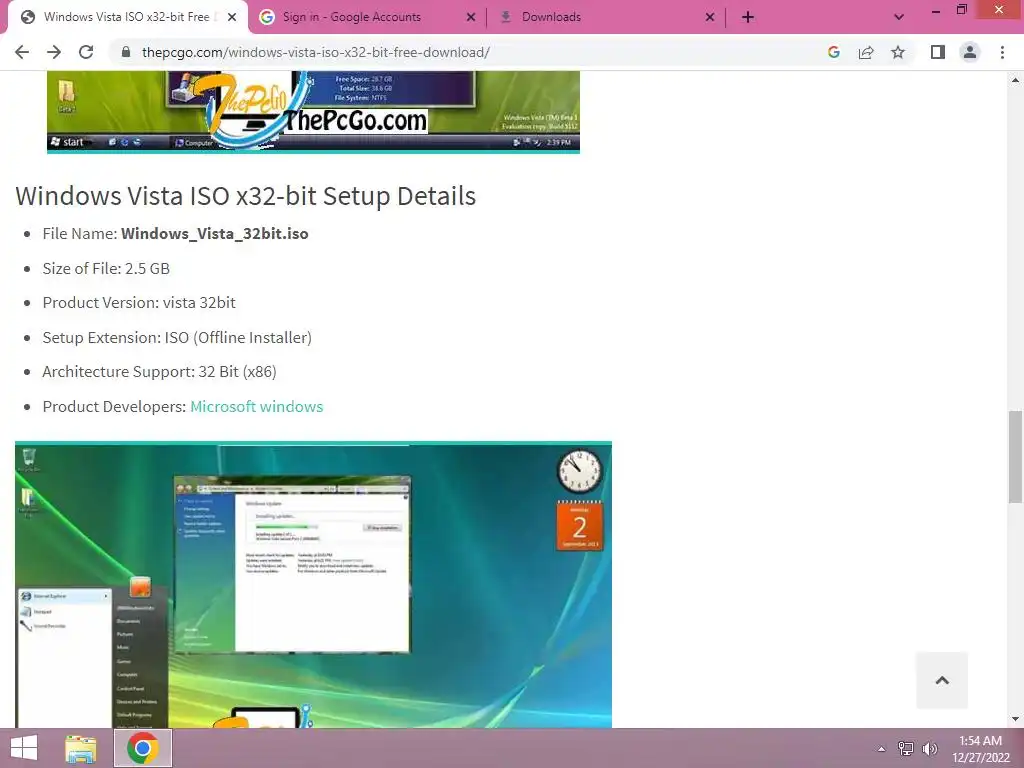
Task: Switch to the Downloads tab
Action: point(606,17)
